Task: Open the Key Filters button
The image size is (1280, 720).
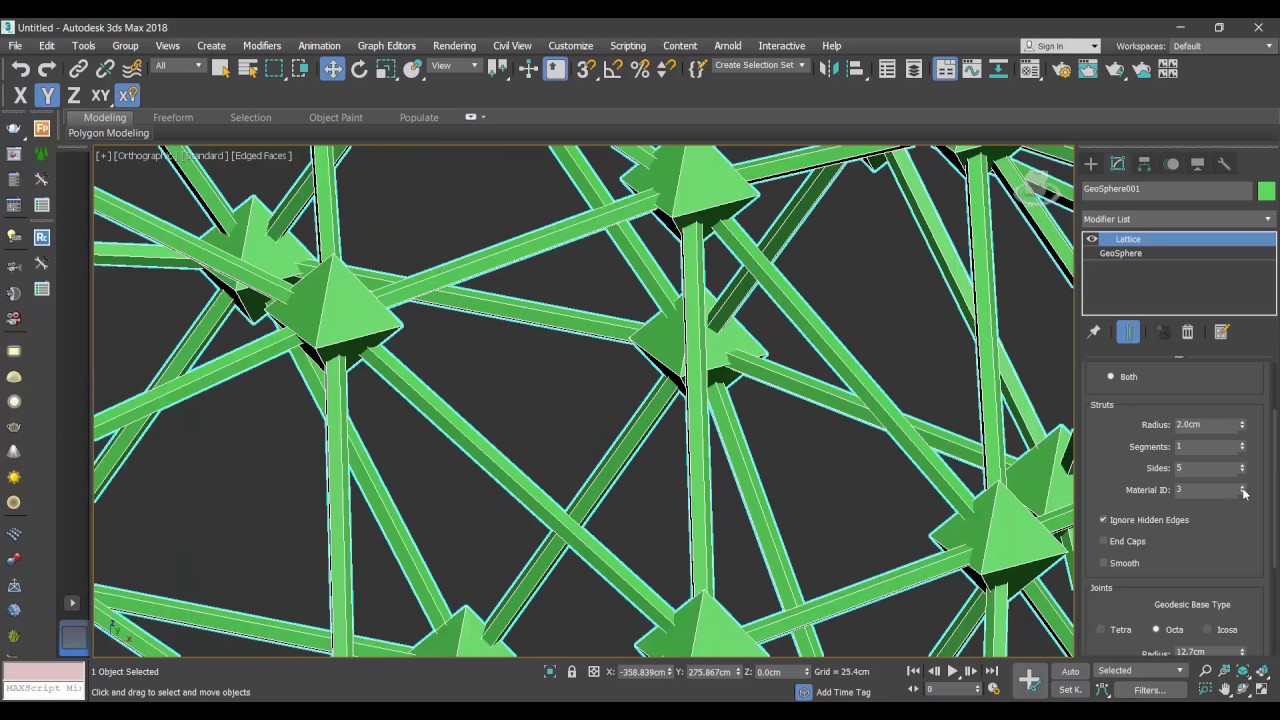Action: click(1150, 690)
